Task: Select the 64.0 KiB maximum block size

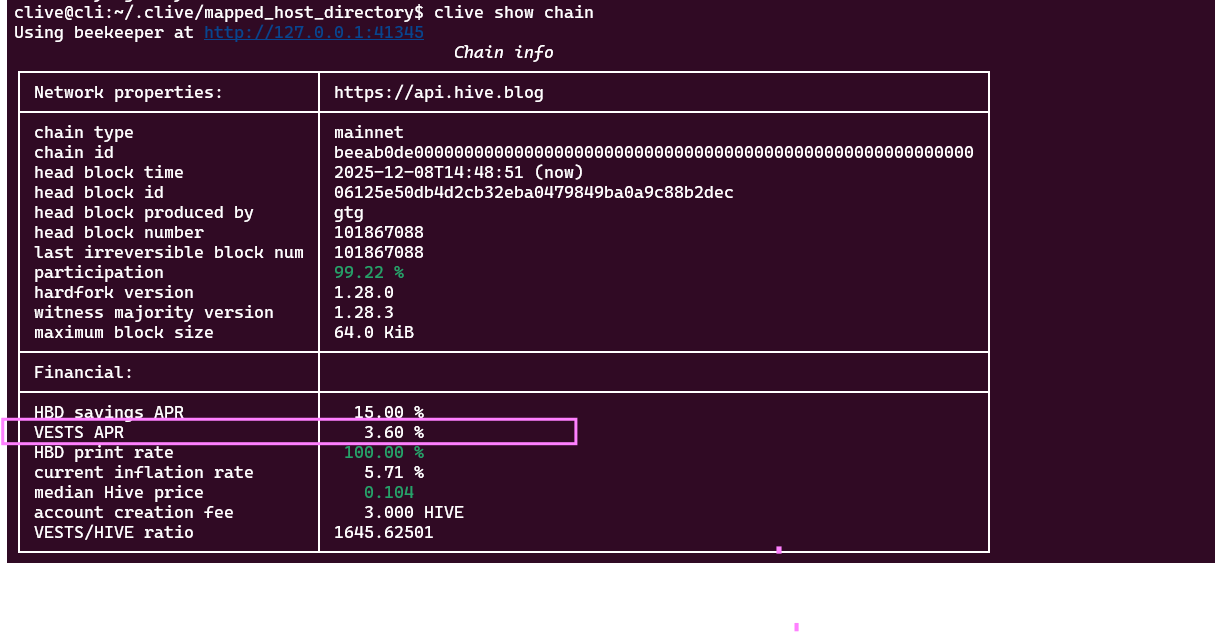Action: [373, 333]
